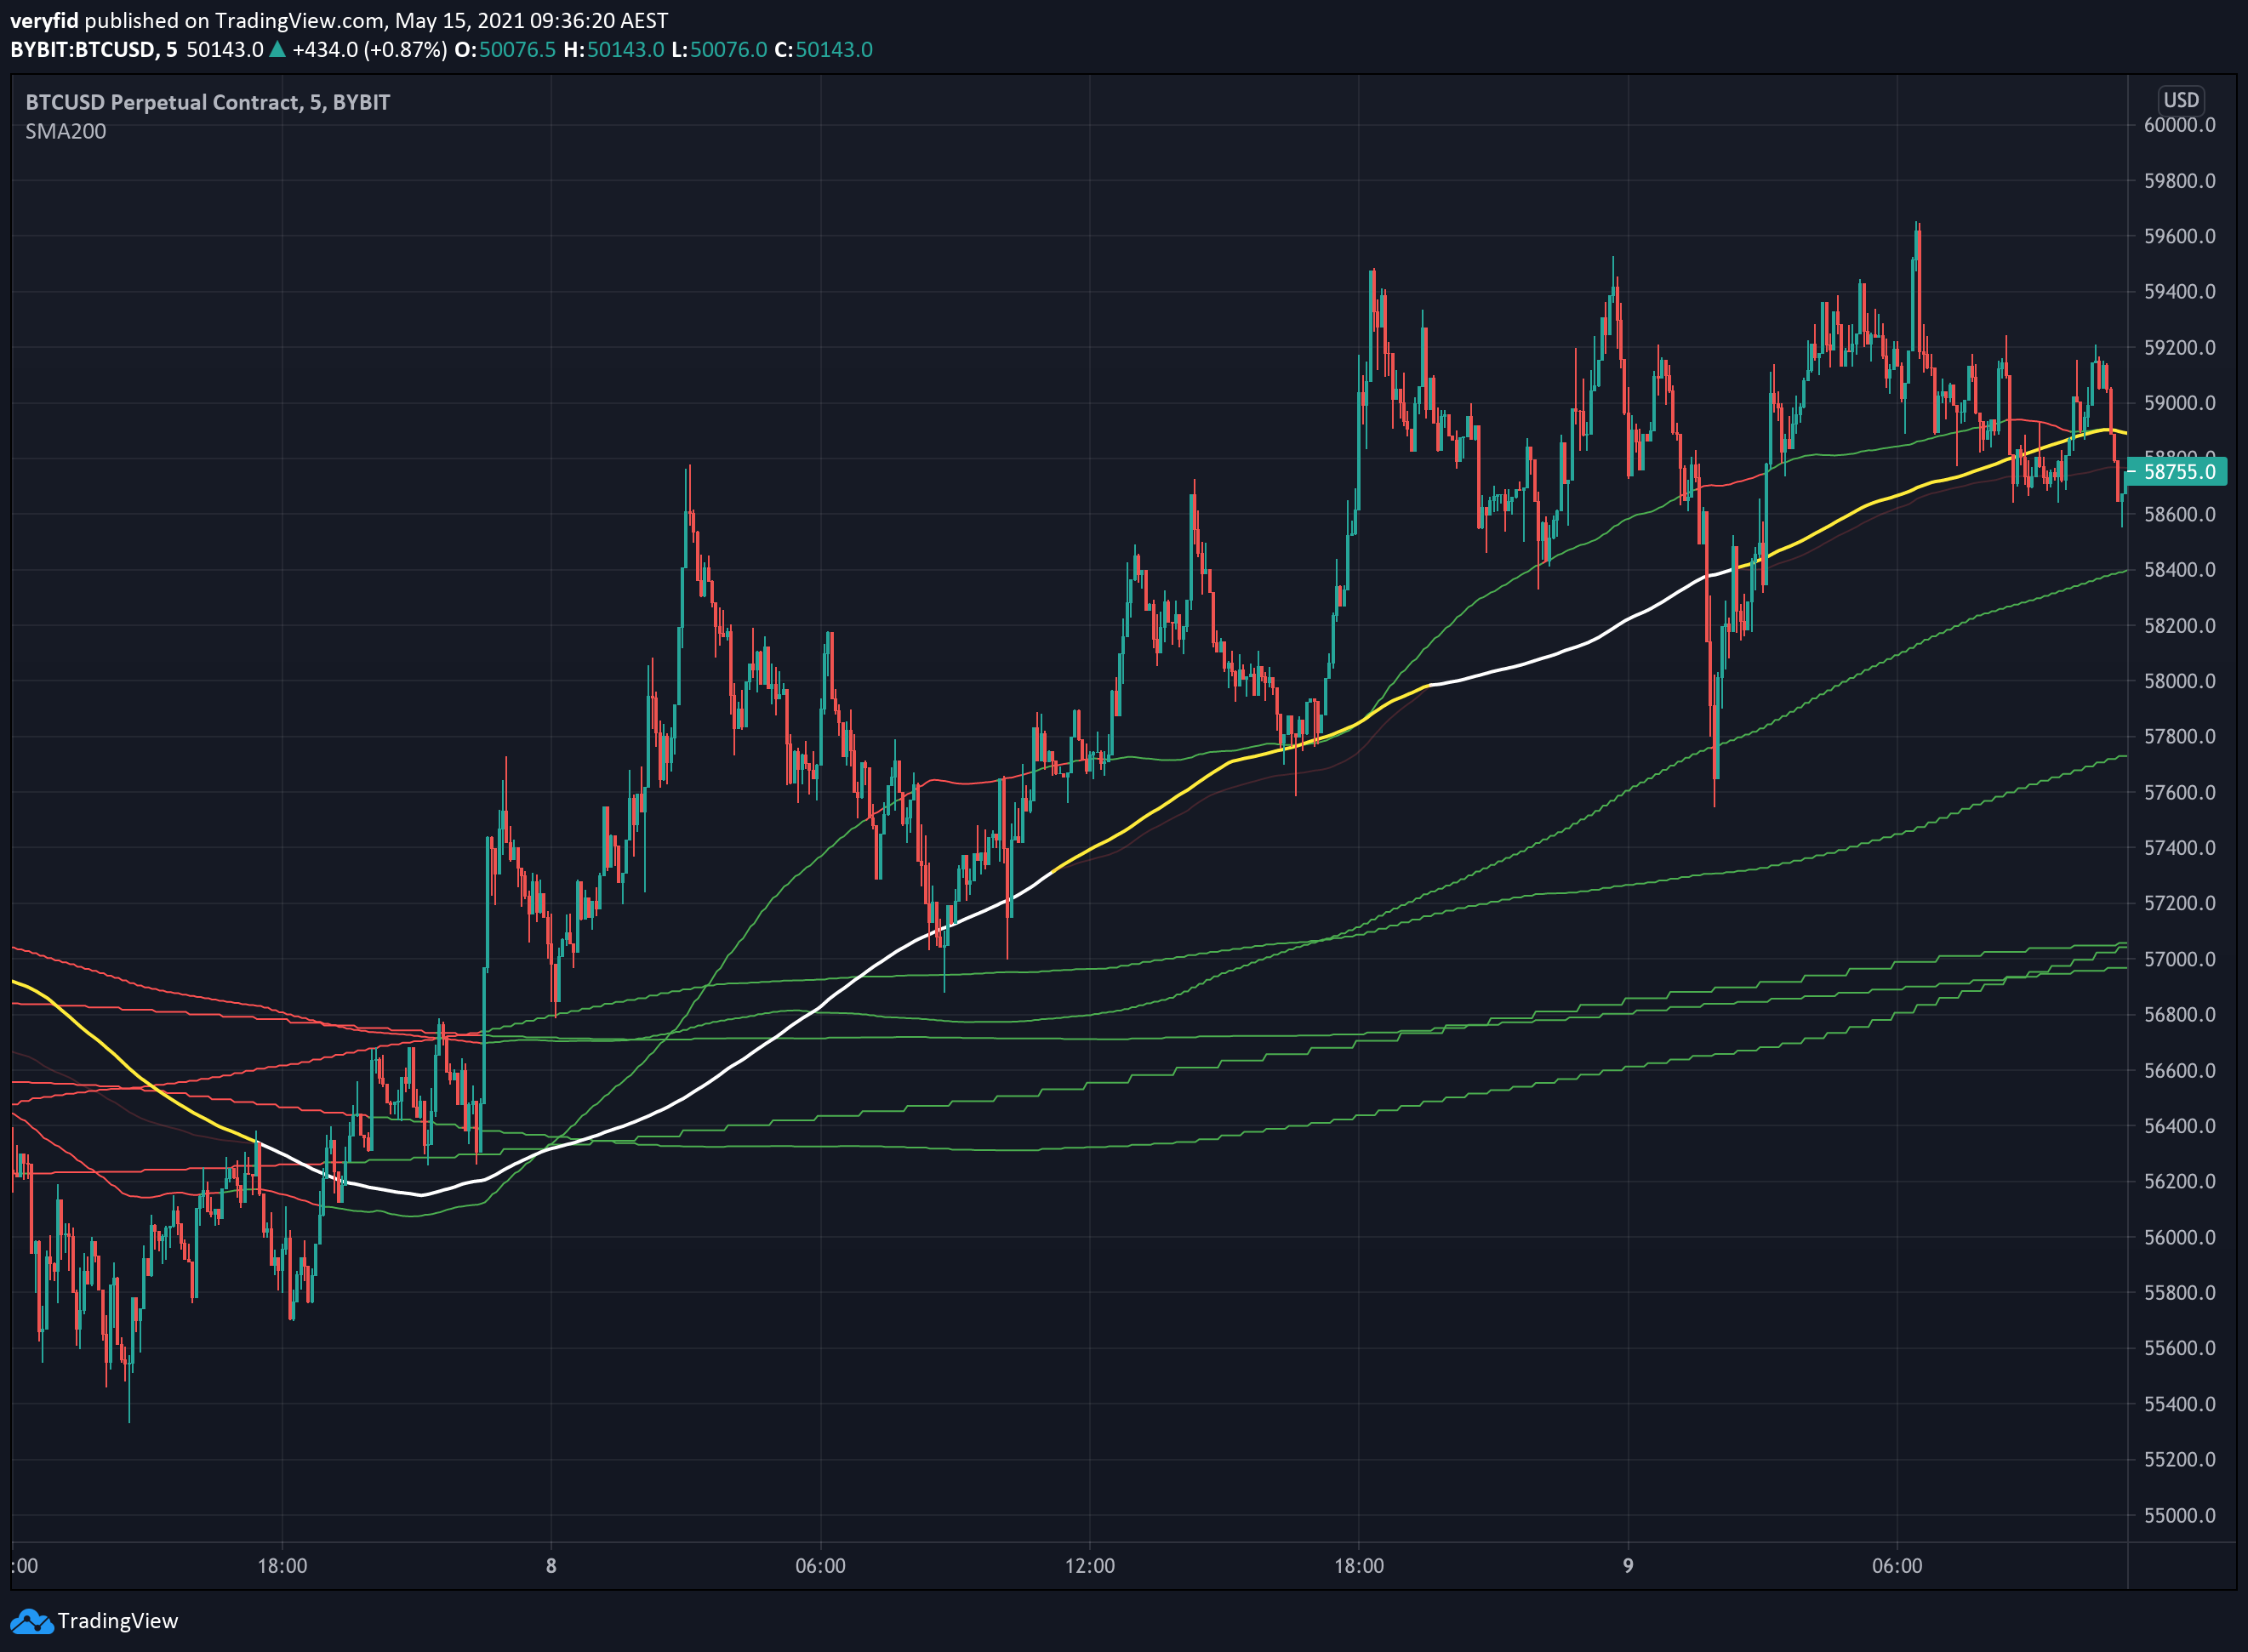The height and width of the screenshot is (1652, 2248).
Task: Click the 18:00 time label after 12:00
Action: 1359,1566
